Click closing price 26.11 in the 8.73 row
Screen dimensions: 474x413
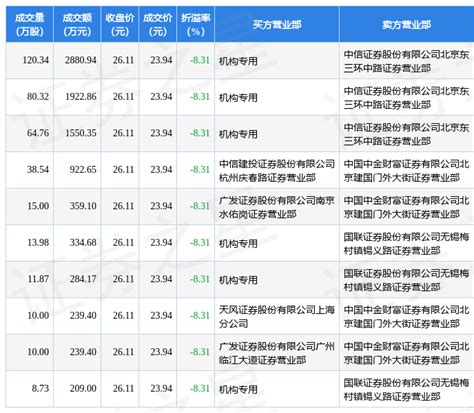tap(123, 389)
